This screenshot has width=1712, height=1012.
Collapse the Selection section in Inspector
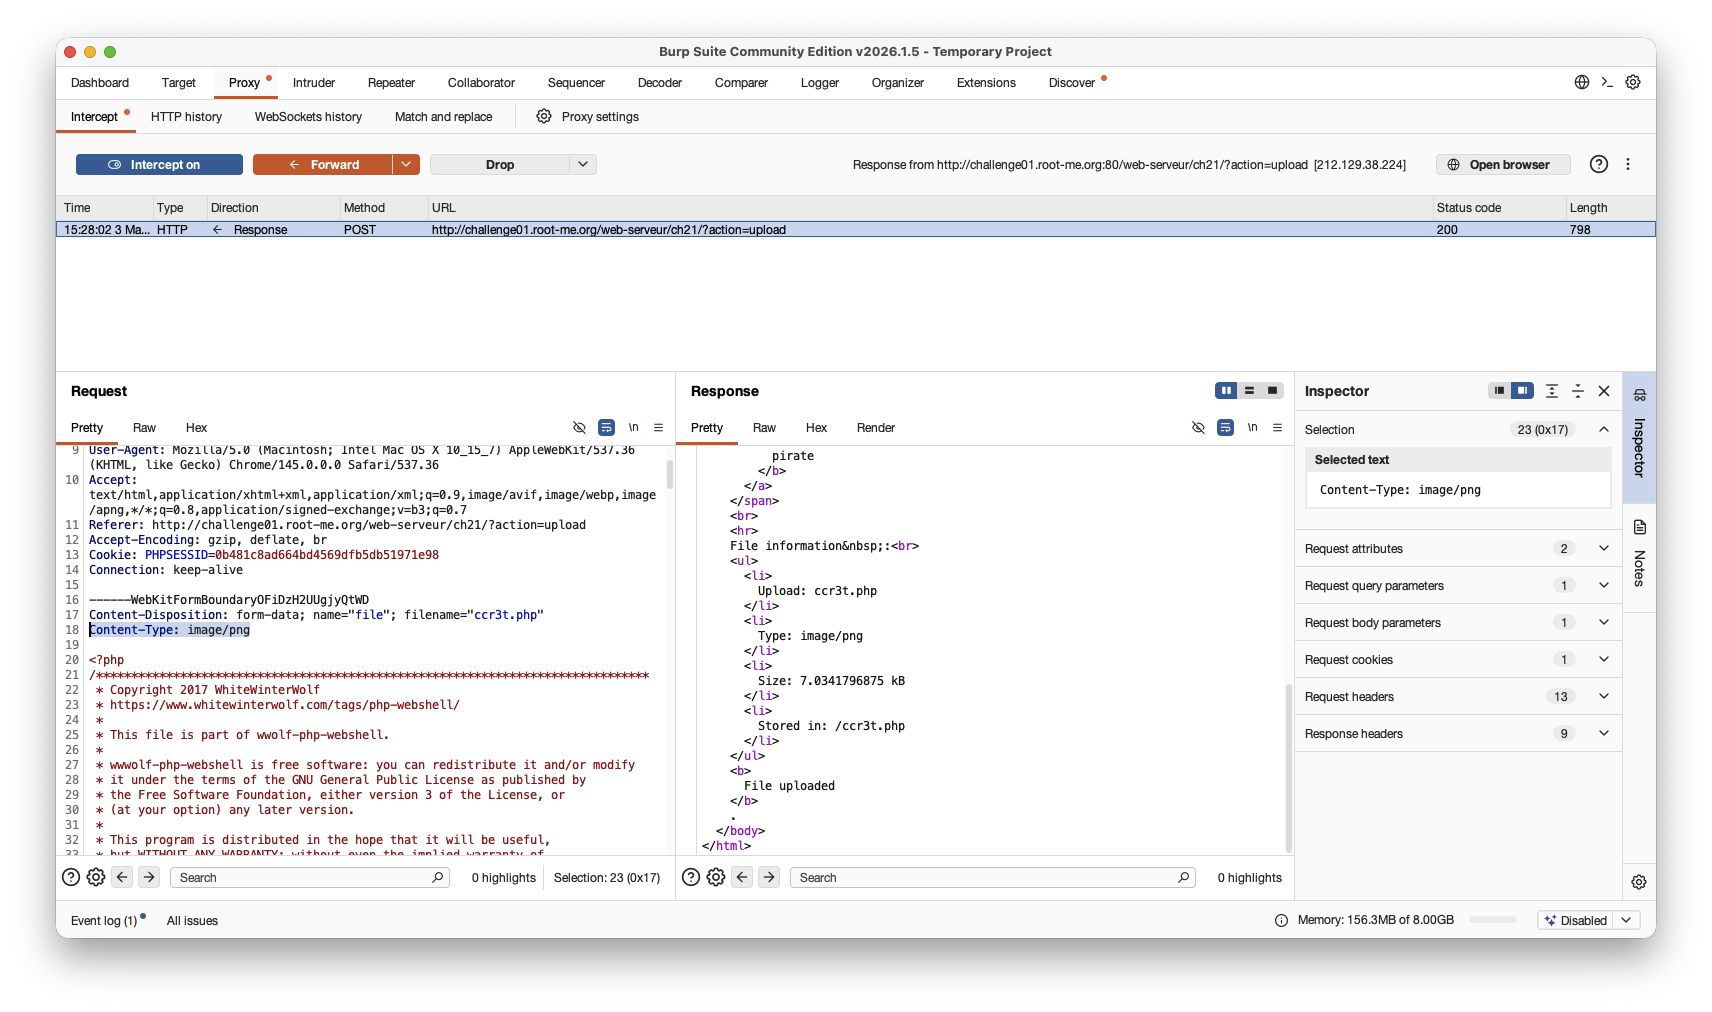coord(1604,429)
